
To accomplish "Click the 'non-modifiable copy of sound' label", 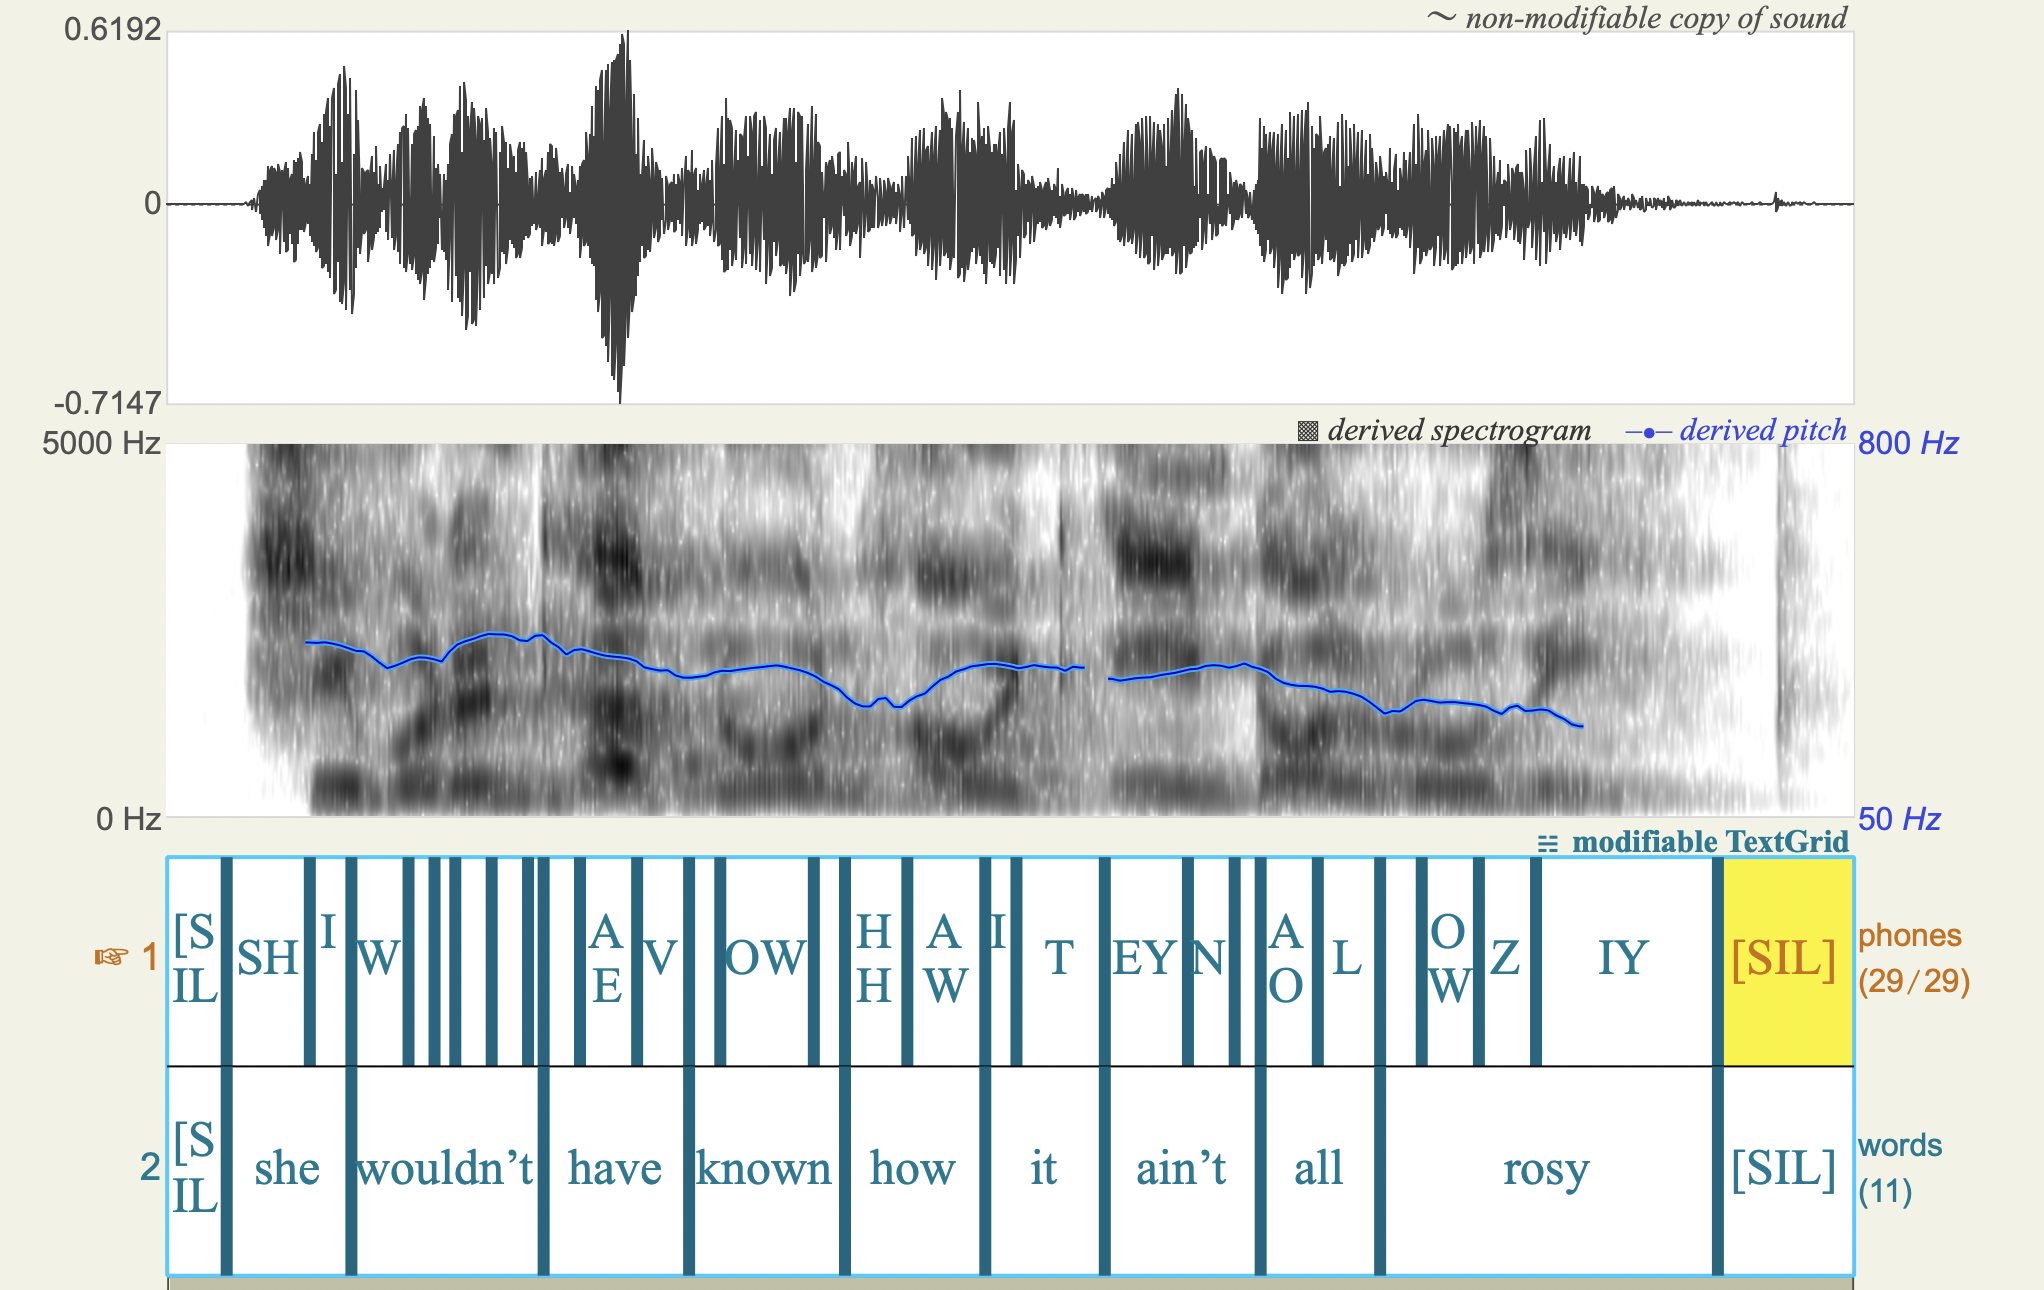I will (1656, 17).
